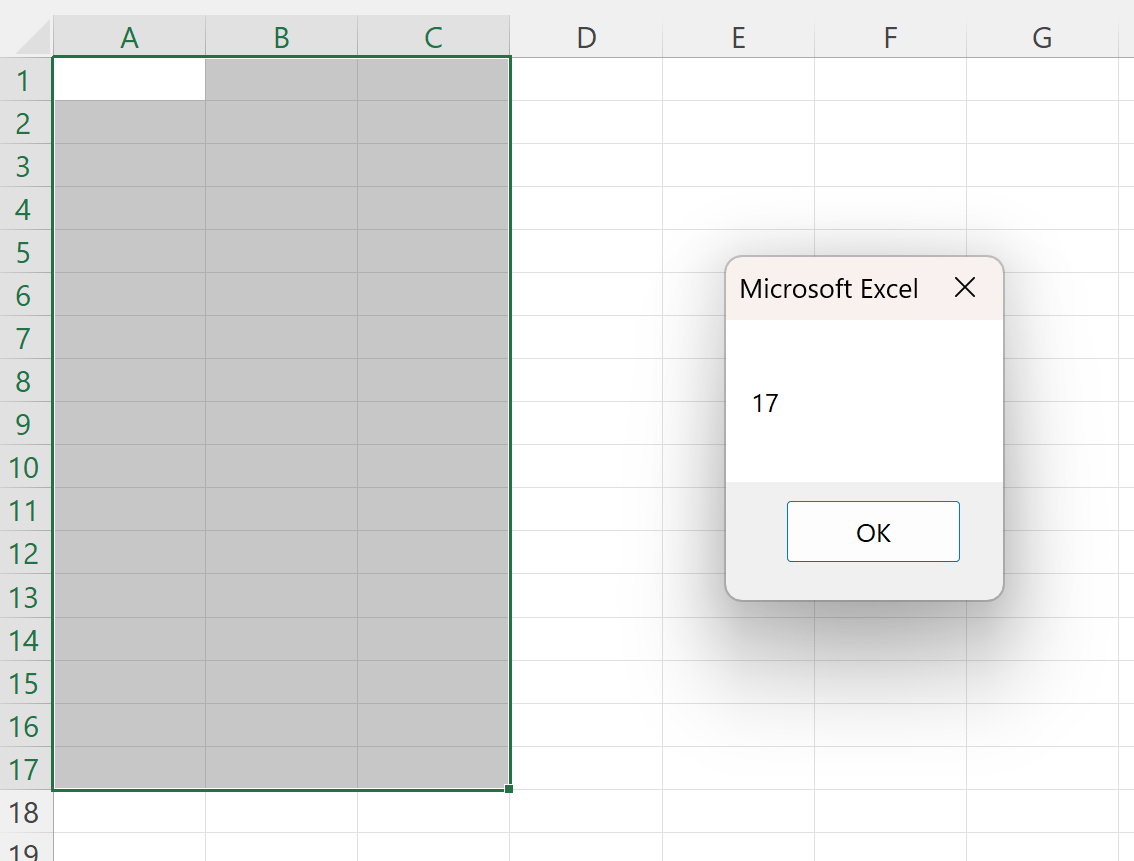Click cell D1

(586, 80)
